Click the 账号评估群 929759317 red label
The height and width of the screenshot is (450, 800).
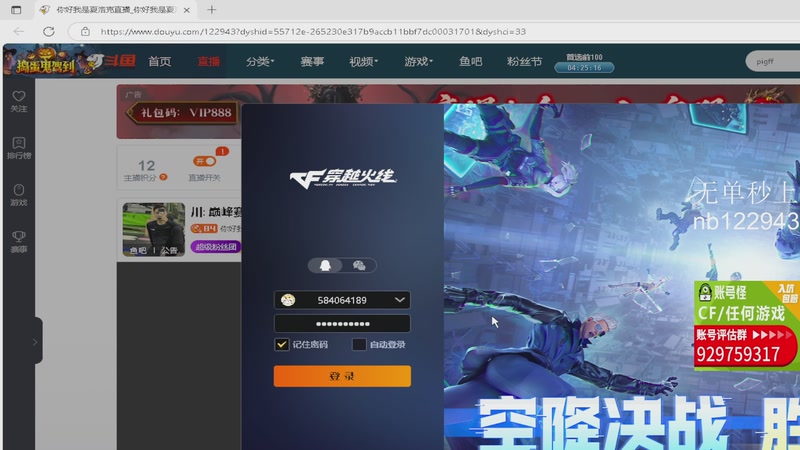pos(745,347)
